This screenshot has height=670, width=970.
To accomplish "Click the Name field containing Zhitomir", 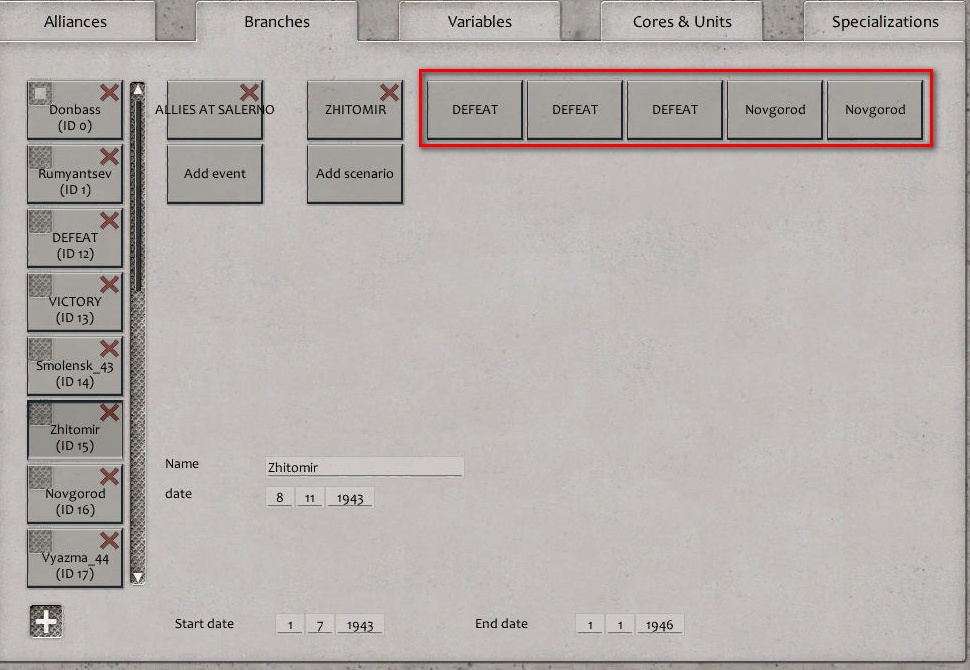I will point(364,466).
